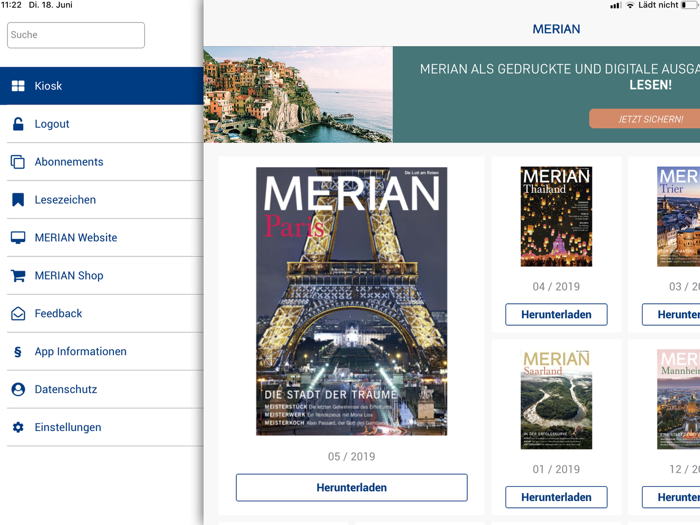Download the Mannheim issue via Herunterladen
This screenshot has width=700, height=525.
[671, 497]
